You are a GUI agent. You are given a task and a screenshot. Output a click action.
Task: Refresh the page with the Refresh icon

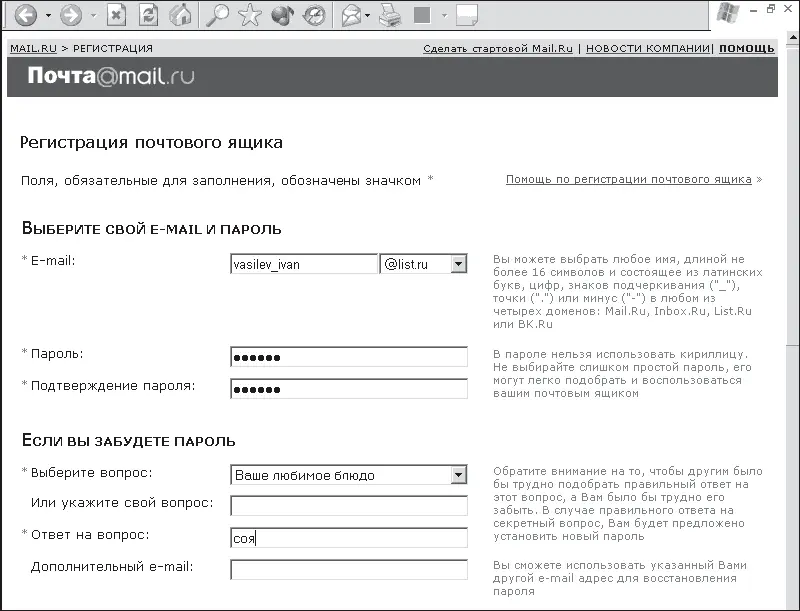[x=148, y=16]
